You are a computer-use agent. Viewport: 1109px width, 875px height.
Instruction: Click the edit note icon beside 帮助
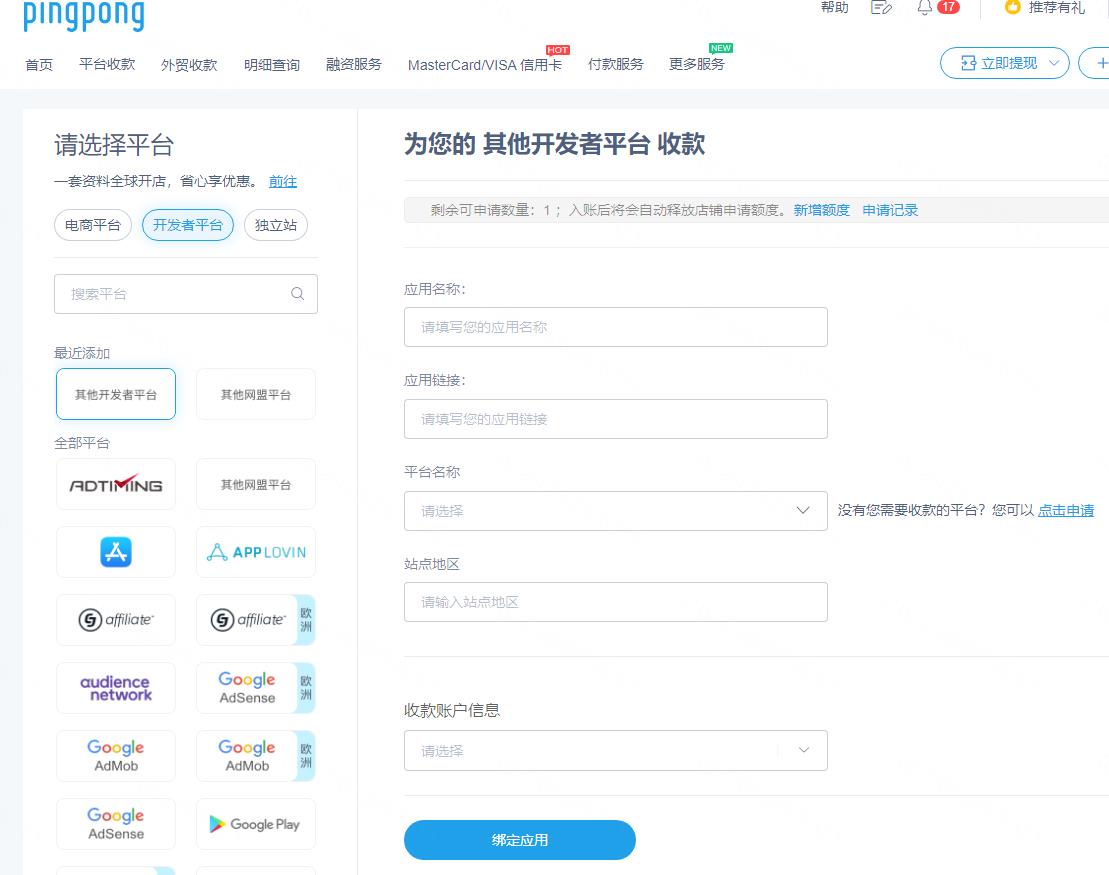click(881, 7)
